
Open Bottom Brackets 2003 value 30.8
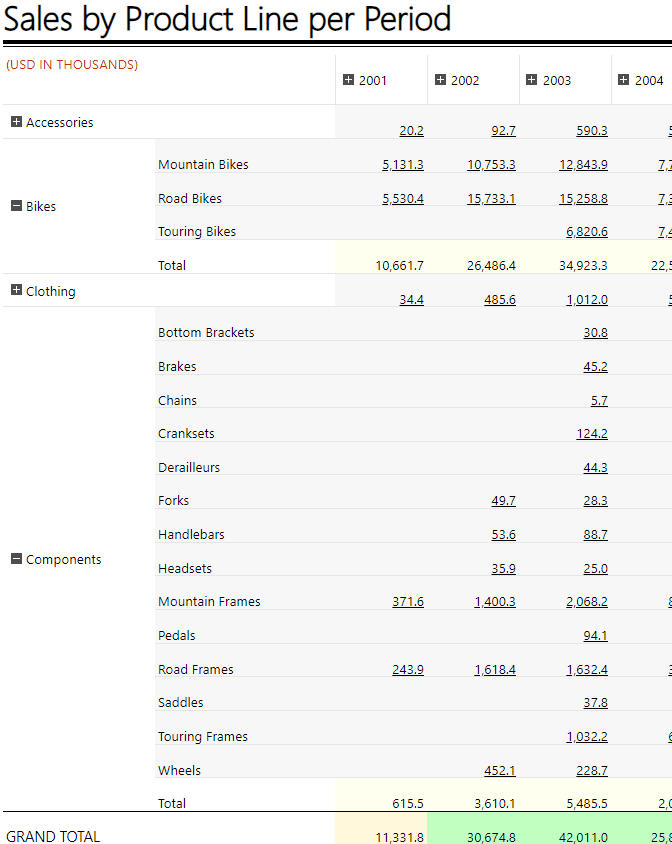pyautogui.click(x=596, y=333)
